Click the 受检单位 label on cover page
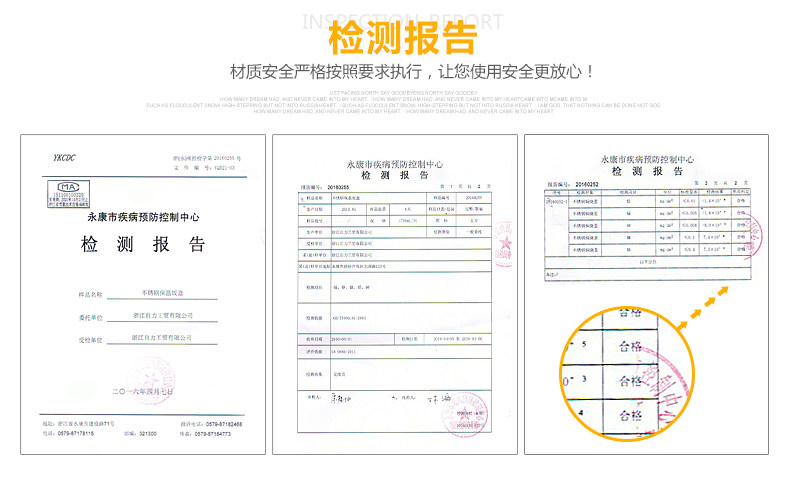Screen dimensions: 790x485 click(x=90, y=340)
